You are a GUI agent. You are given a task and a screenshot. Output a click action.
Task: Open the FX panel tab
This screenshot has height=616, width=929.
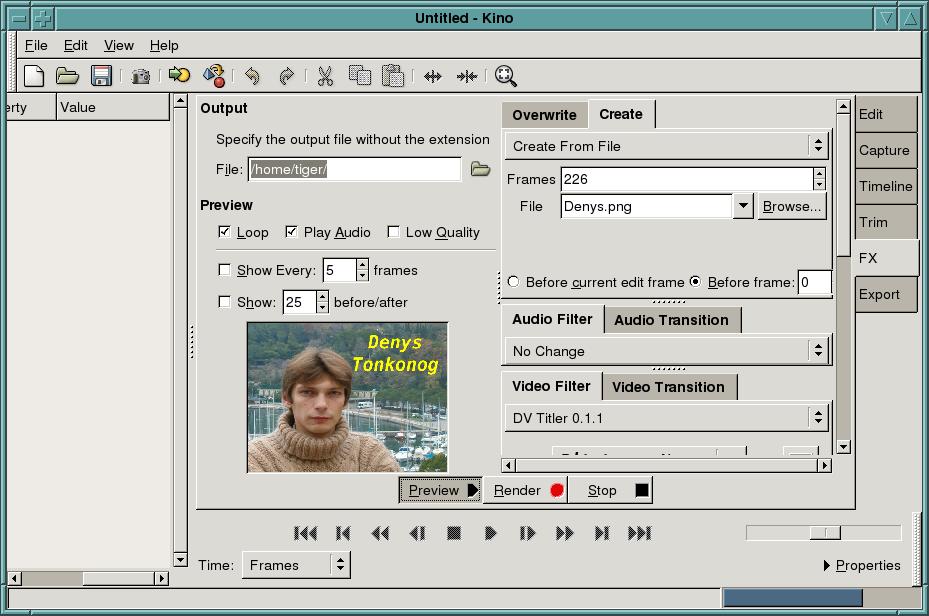point(883,257)
